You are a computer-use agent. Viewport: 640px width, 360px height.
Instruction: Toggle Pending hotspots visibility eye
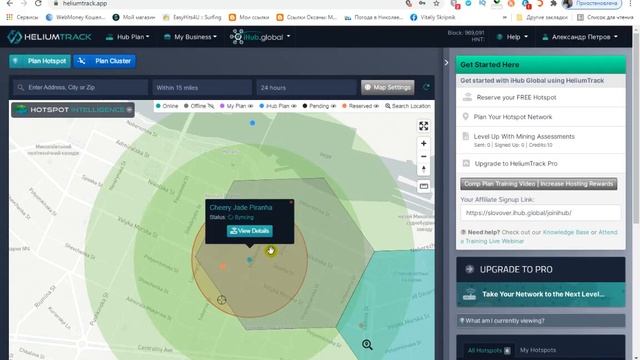tap(333, 106)
